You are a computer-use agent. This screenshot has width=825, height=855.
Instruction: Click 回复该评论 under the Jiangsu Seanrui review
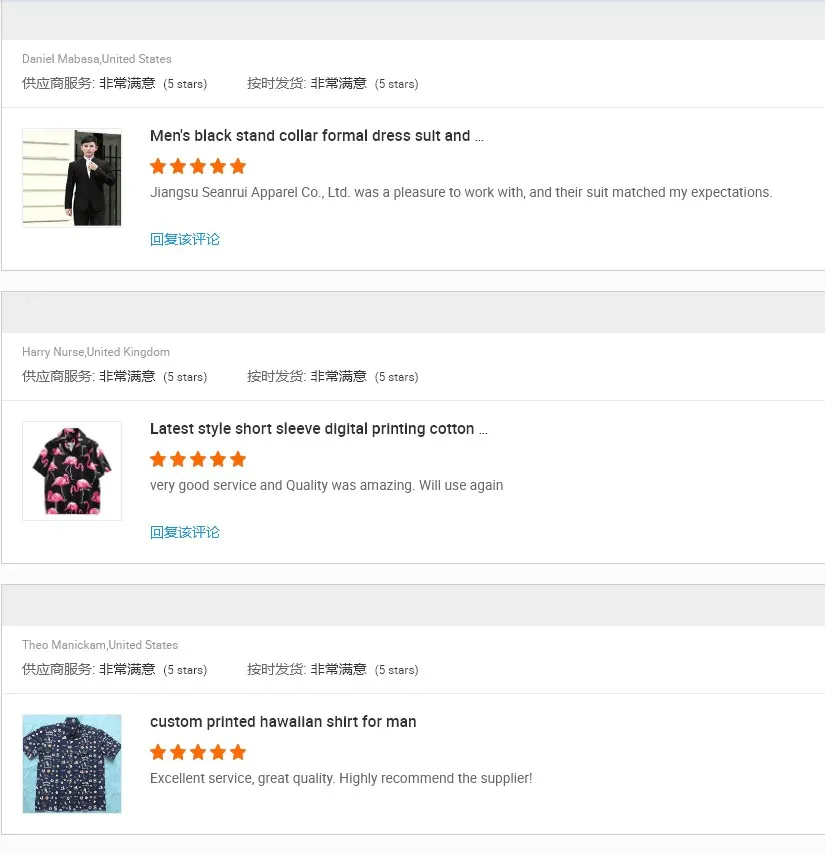coord(185,239)
